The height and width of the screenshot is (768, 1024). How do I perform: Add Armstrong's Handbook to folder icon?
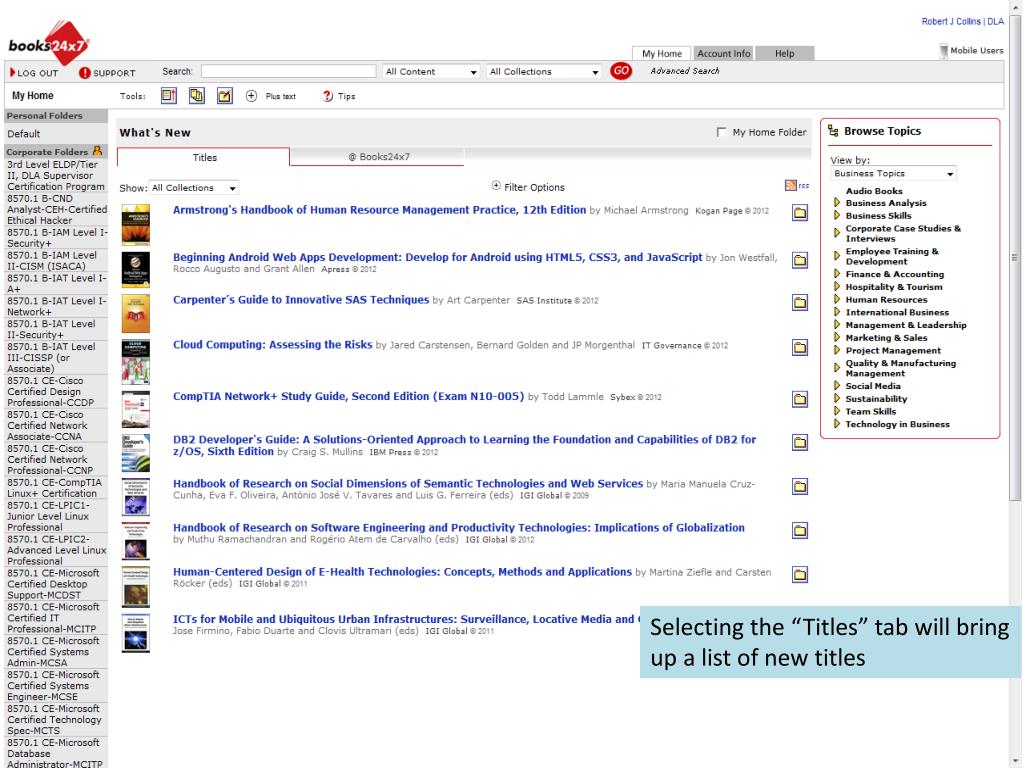pyautogui.click(x=800, y=213)
